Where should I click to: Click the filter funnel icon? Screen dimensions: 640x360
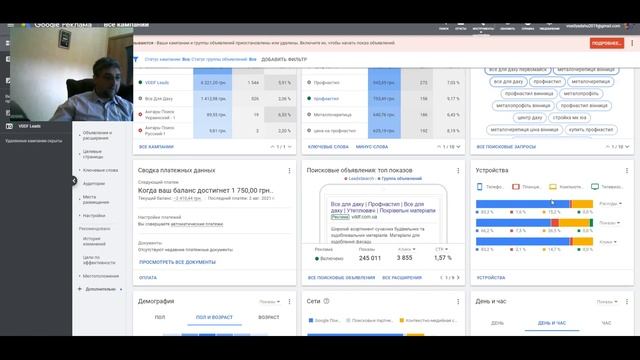pyautogui.click(x=136, y=59)
